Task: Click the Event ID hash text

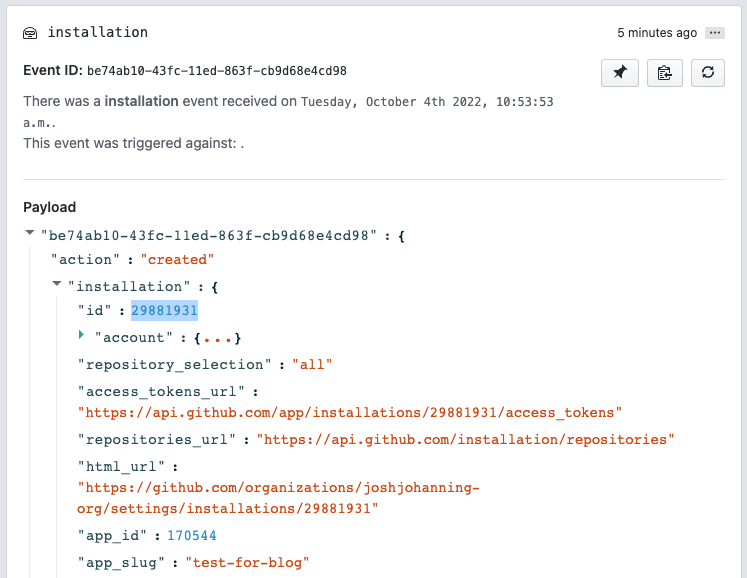Action: 217,71
